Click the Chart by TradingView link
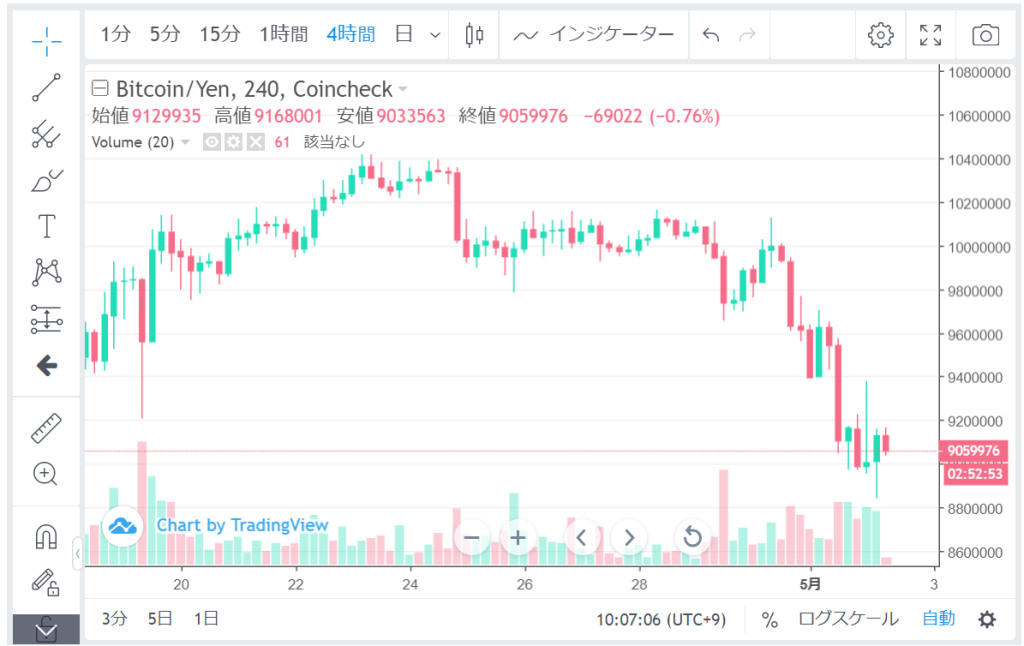This screenshot has height=646, width=1024. 242,525
